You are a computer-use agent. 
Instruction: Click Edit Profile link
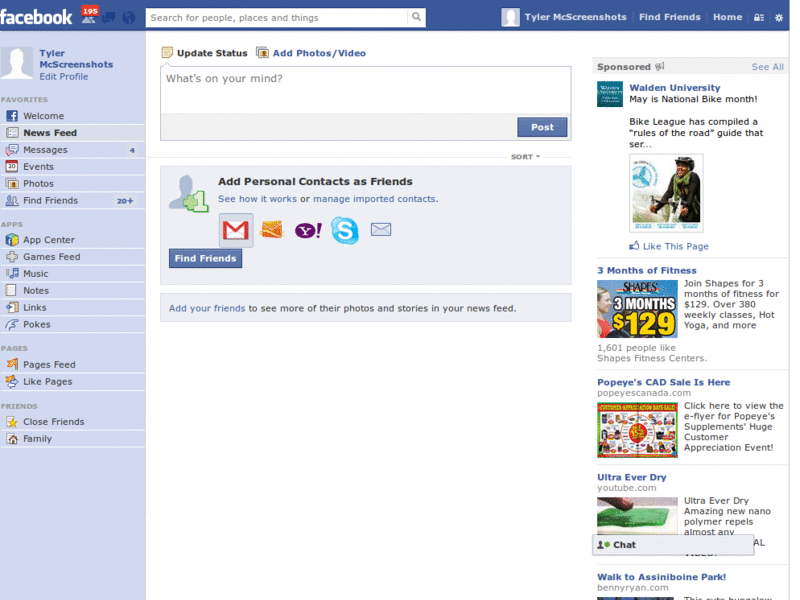click(64, 77)
